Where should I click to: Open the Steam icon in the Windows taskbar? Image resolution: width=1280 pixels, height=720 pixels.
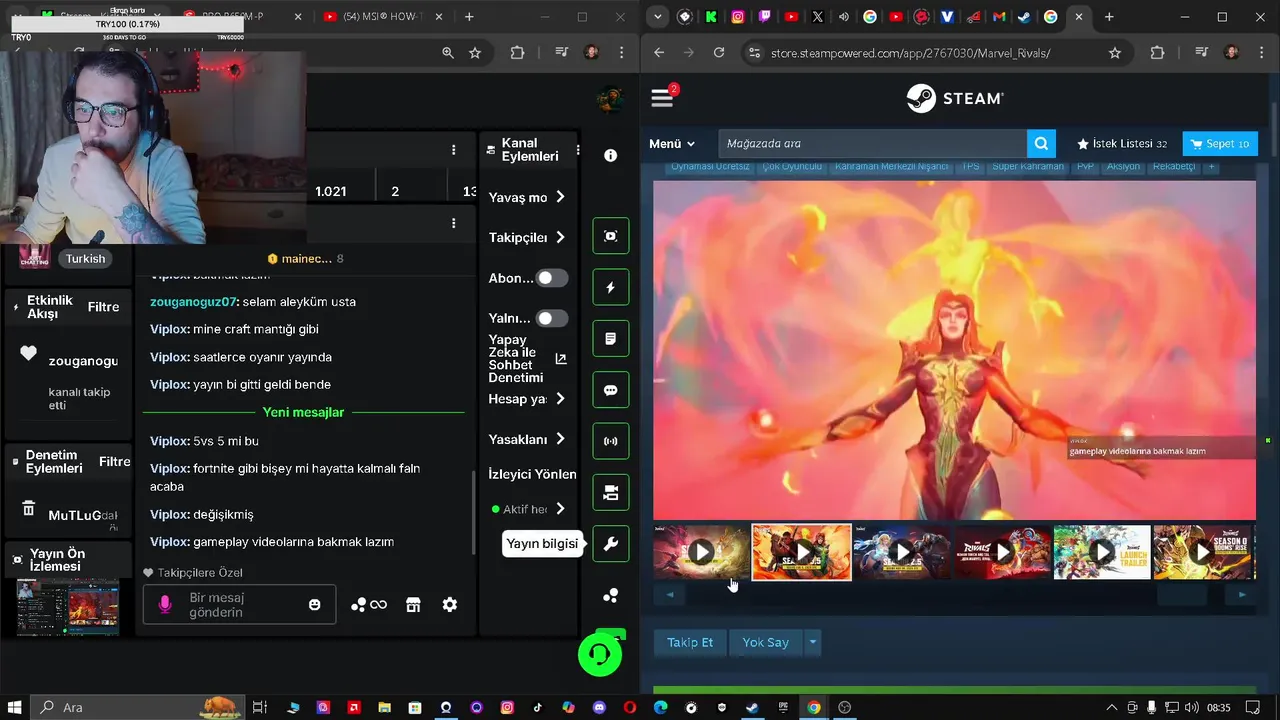tap(752, 707)
